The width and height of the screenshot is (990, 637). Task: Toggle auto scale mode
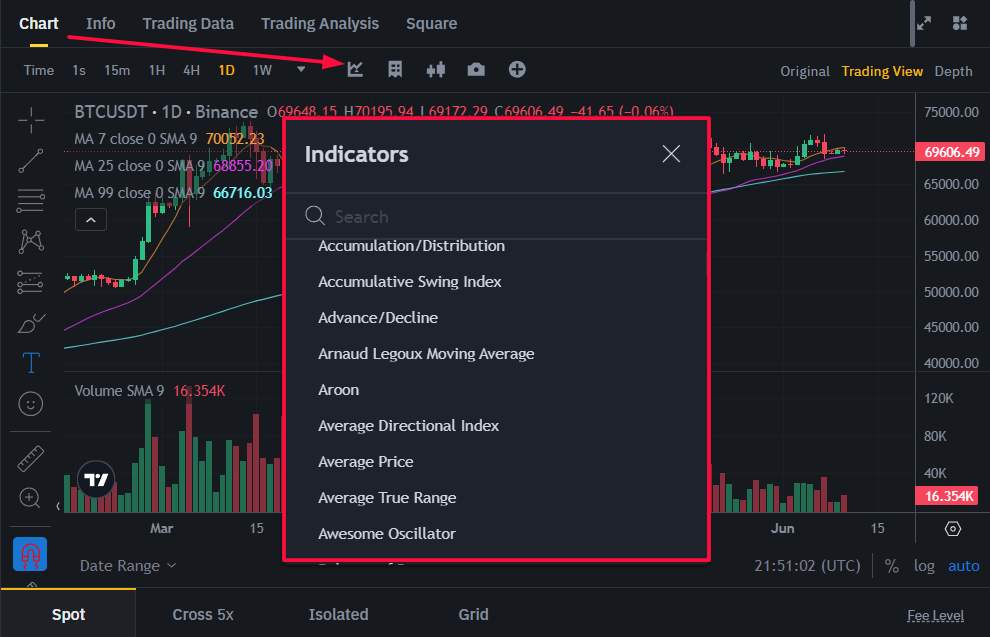coord(963,566)
